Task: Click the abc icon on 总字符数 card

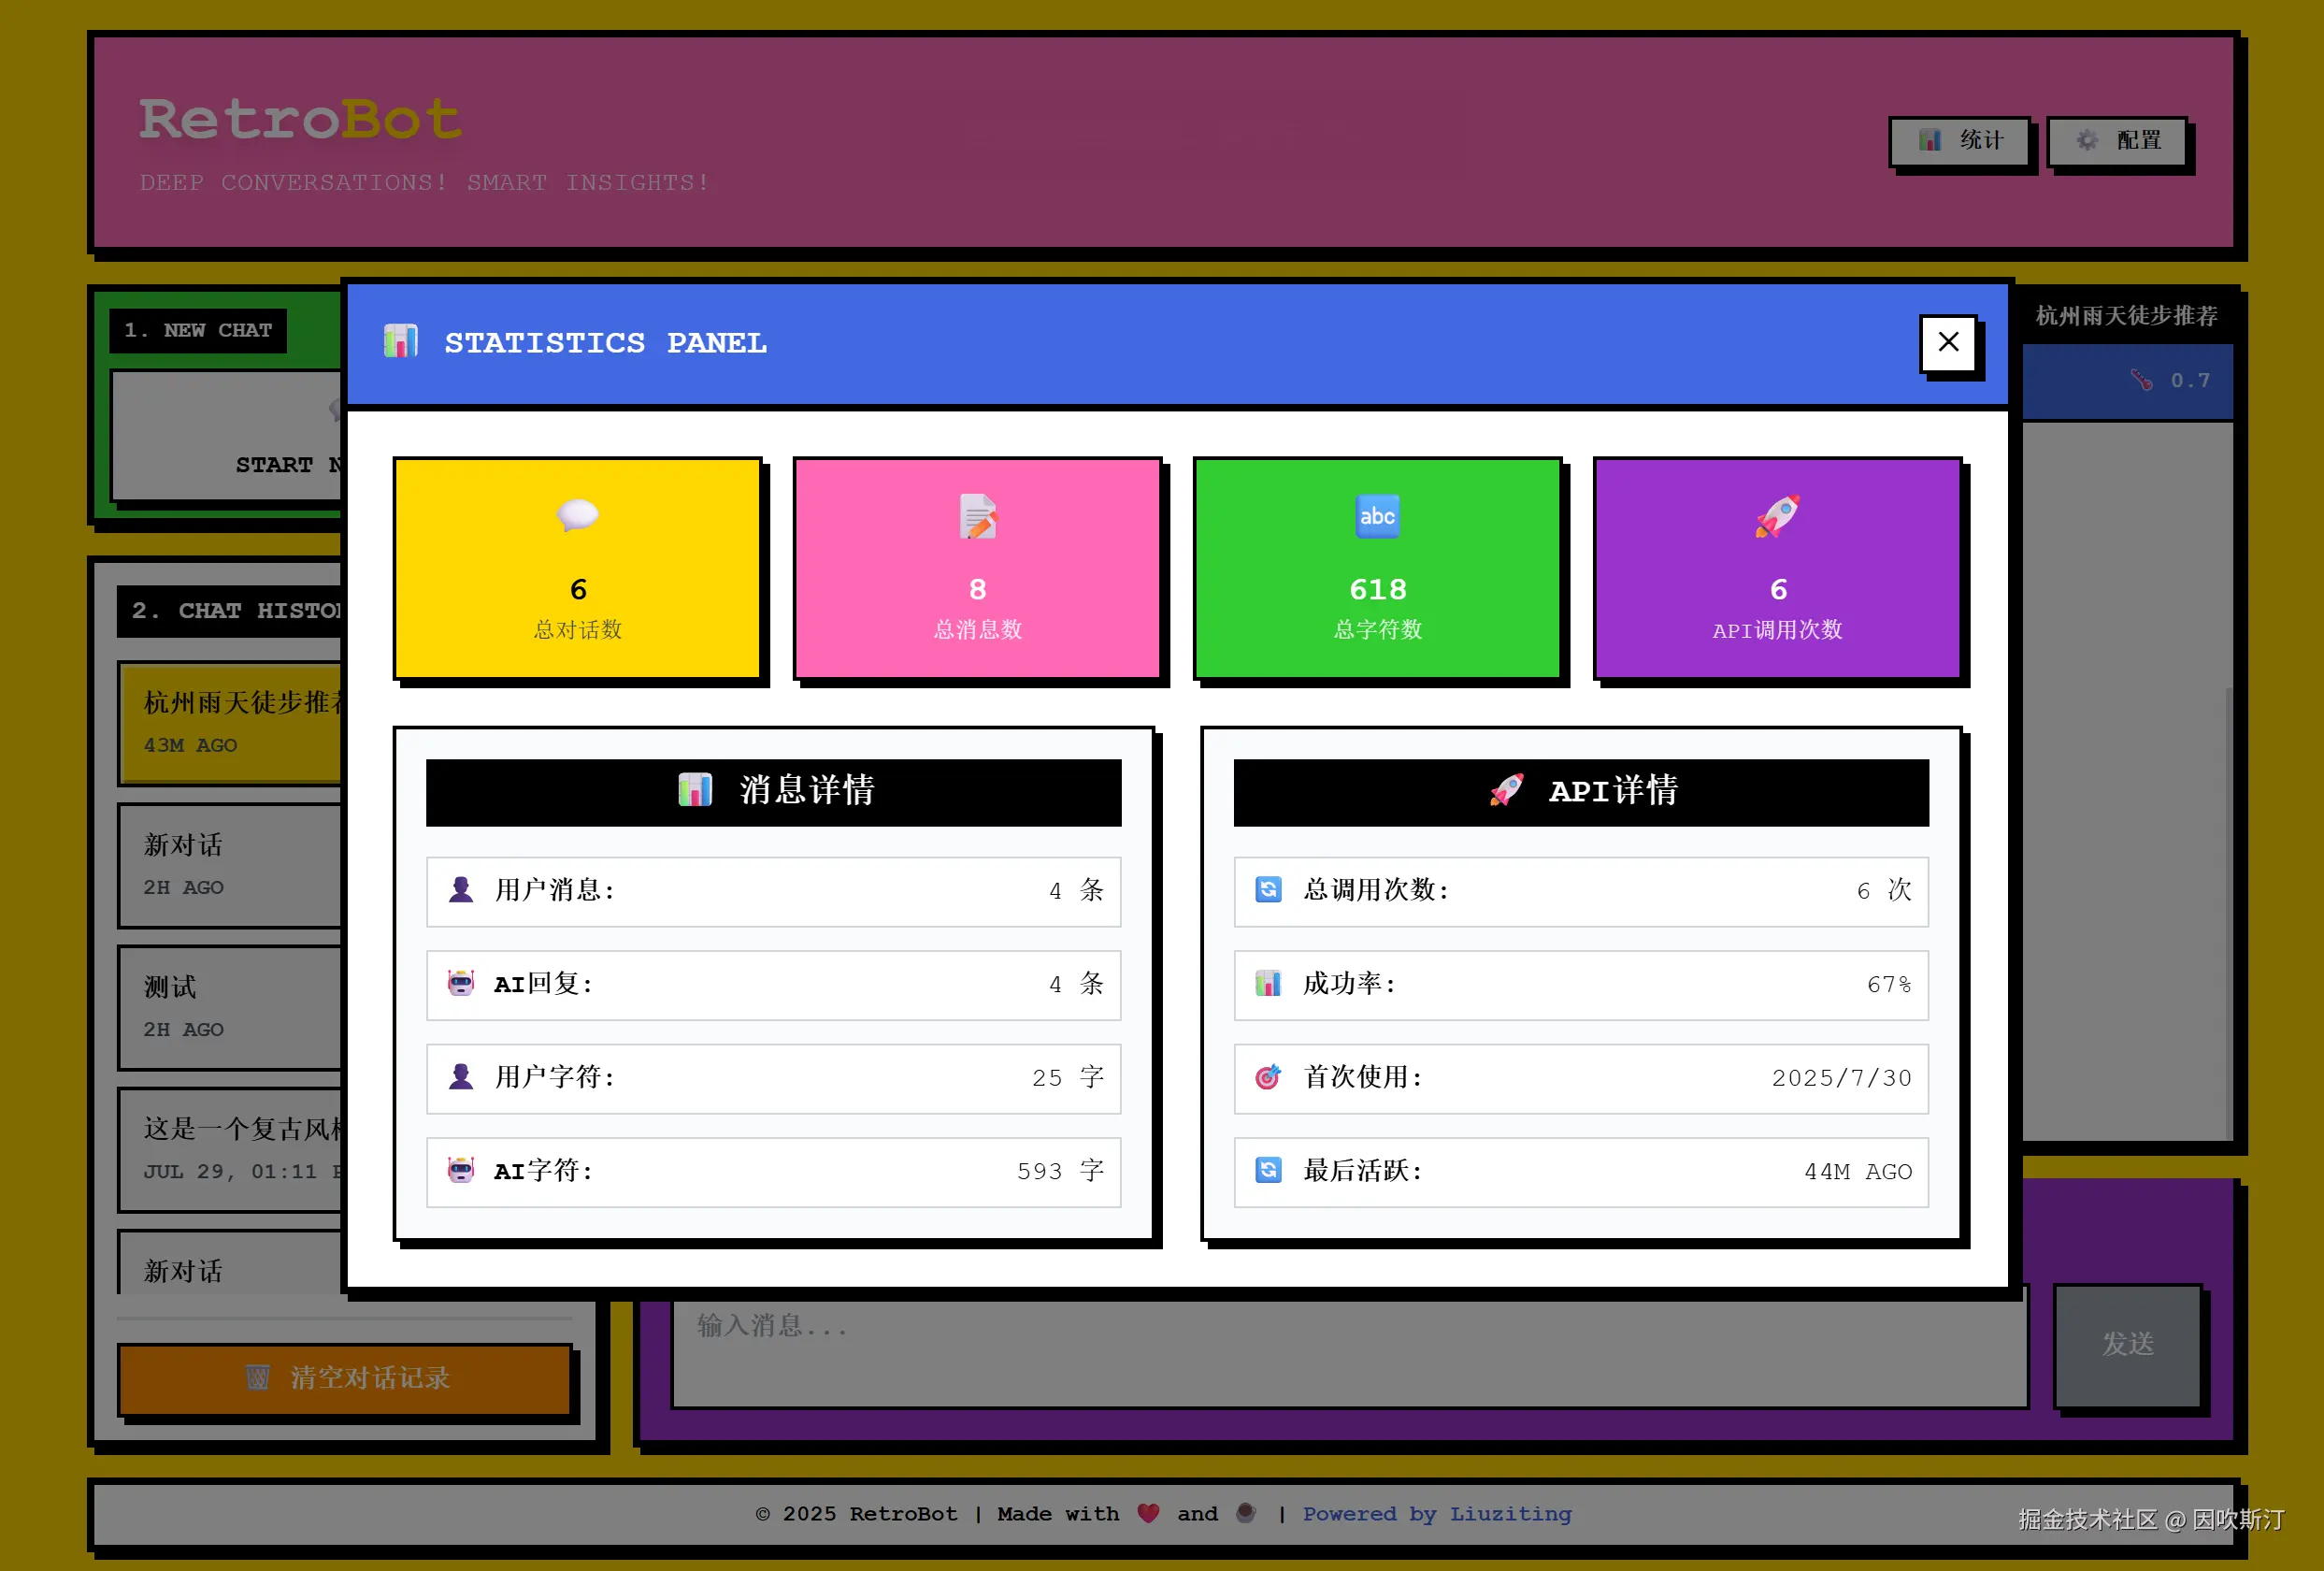Action: (1377, 516)
